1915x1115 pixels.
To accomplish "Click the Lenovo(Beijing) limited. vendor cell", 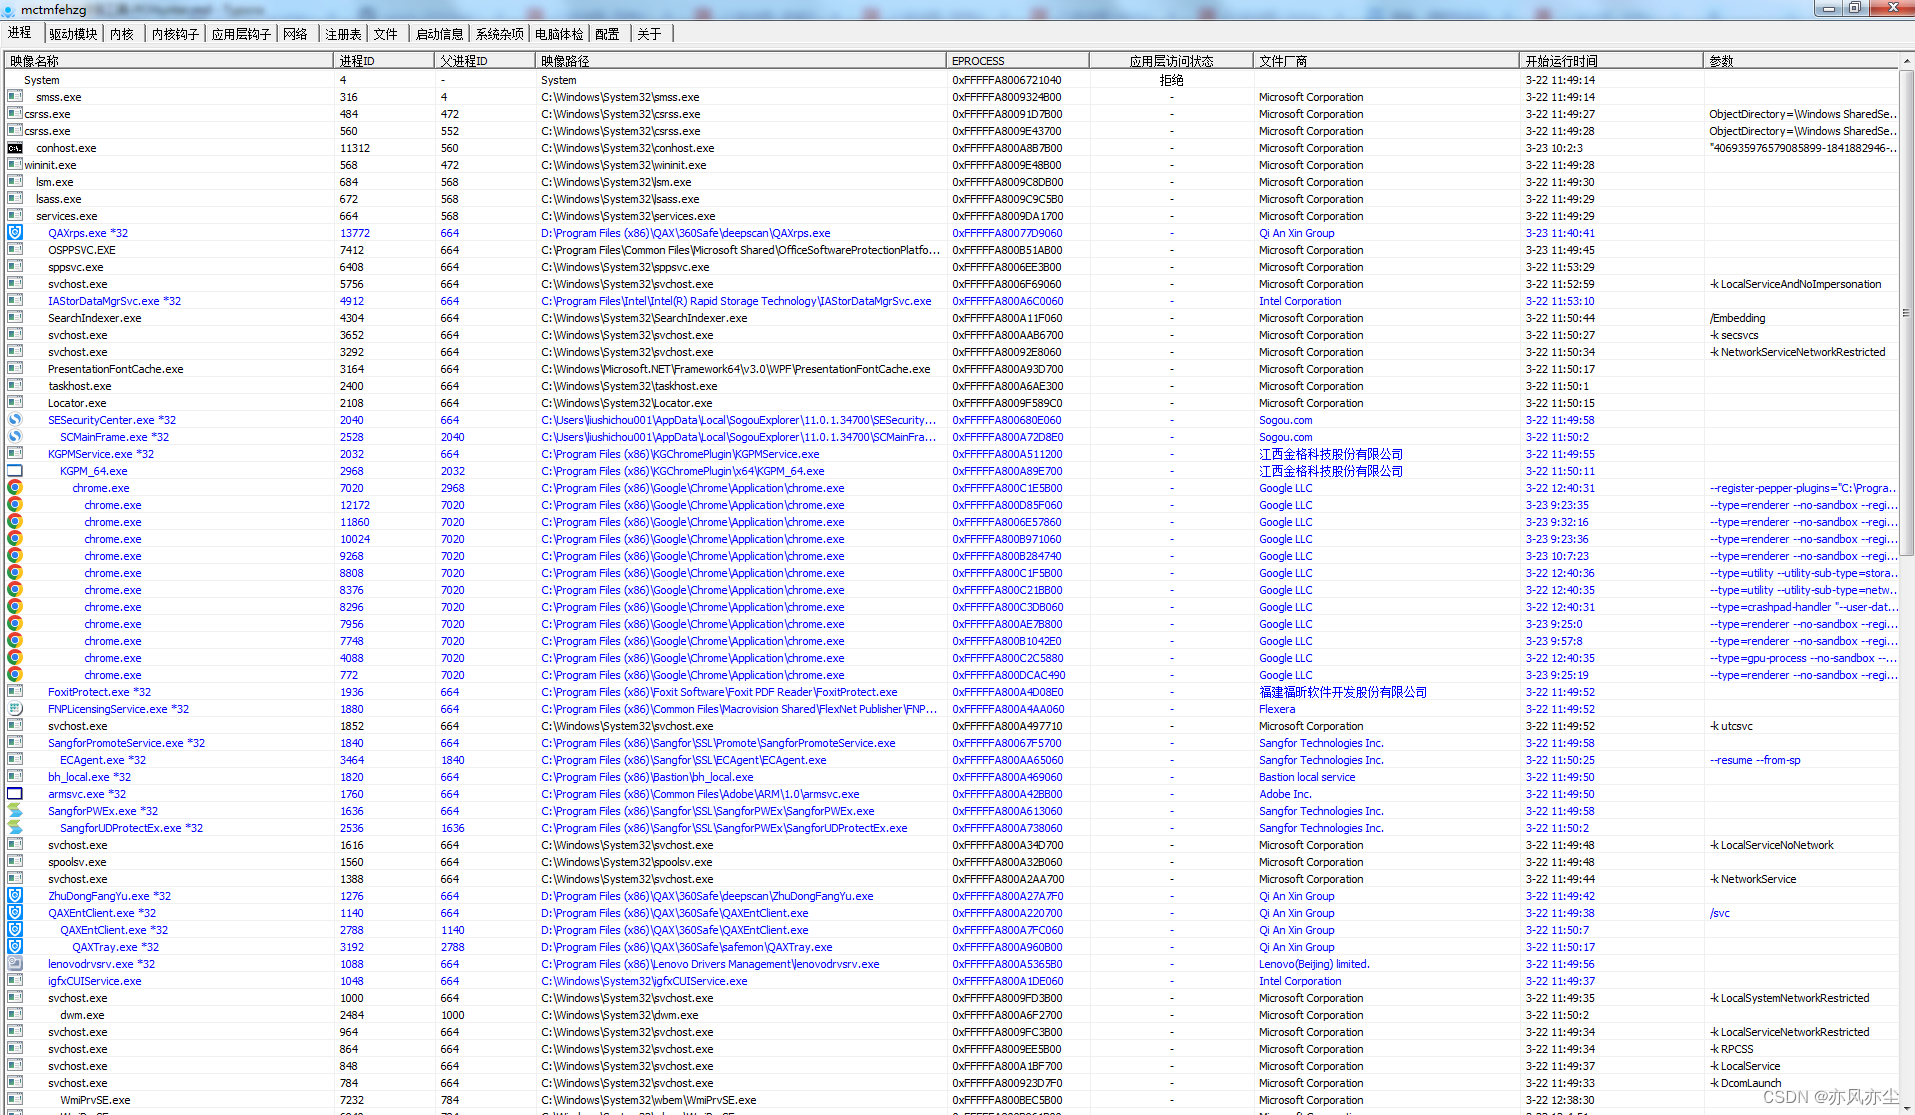I will [x=1314, y=964].
